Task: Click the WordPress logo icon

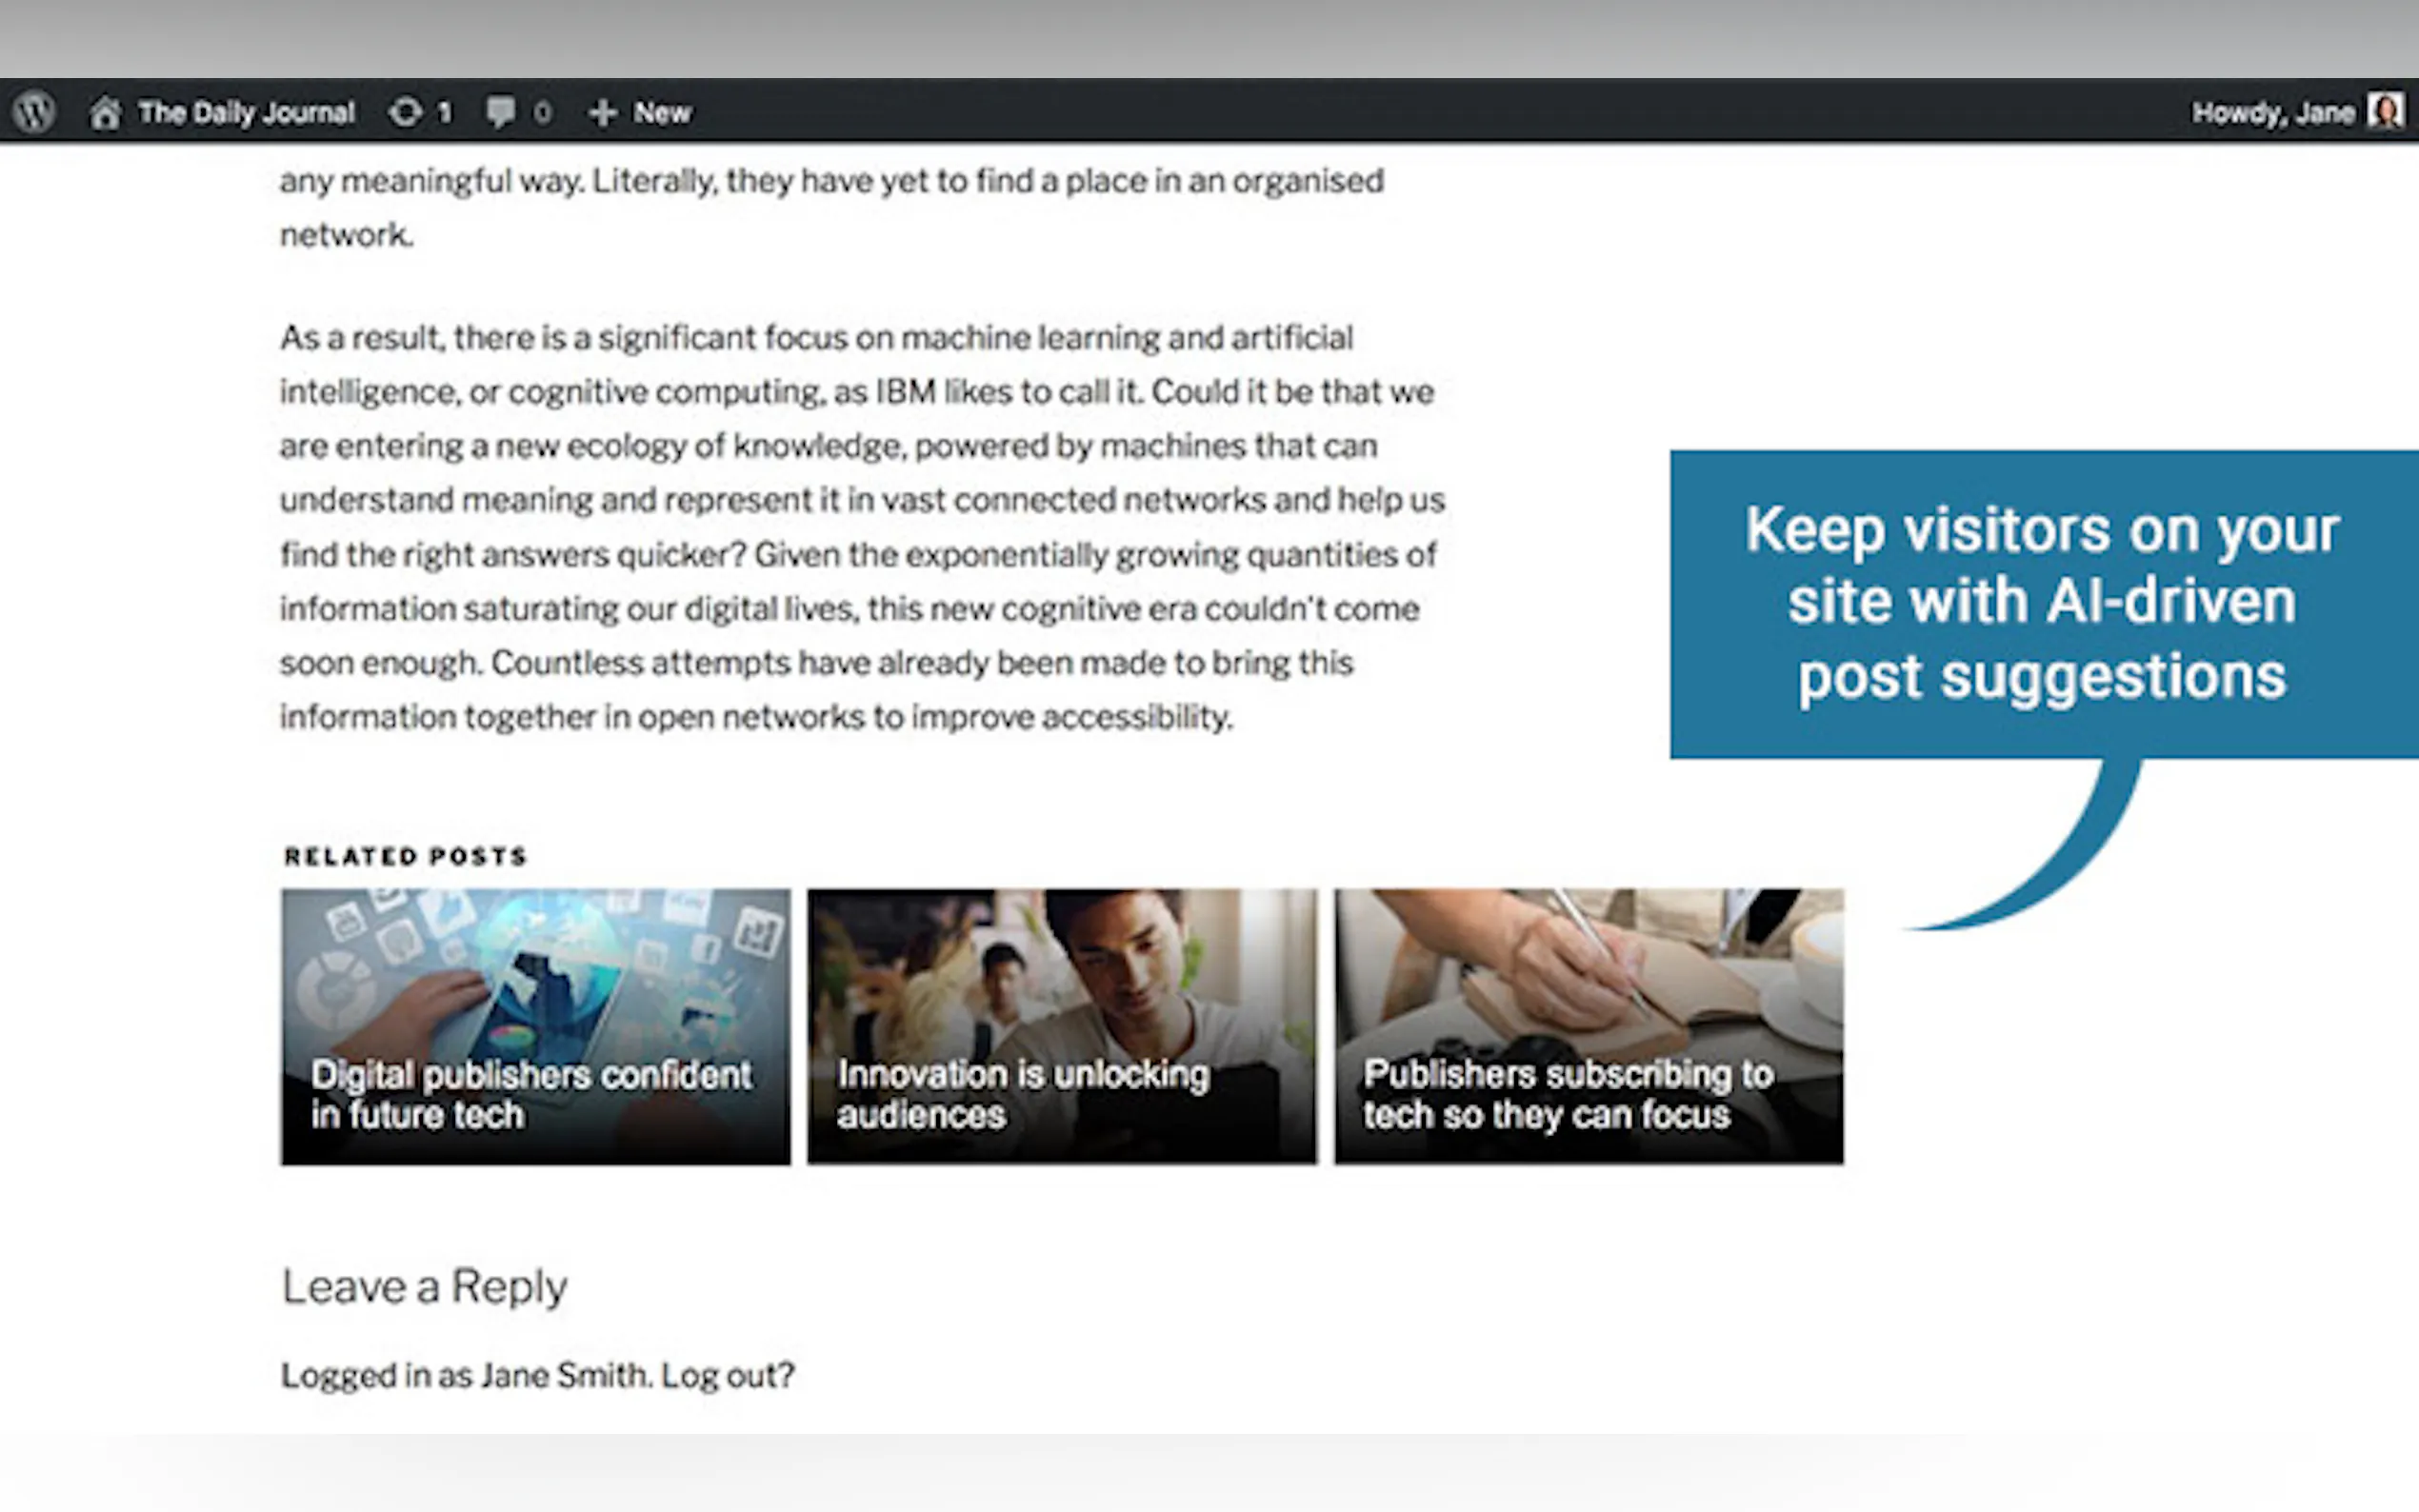Action: click(x=35, y=112)
